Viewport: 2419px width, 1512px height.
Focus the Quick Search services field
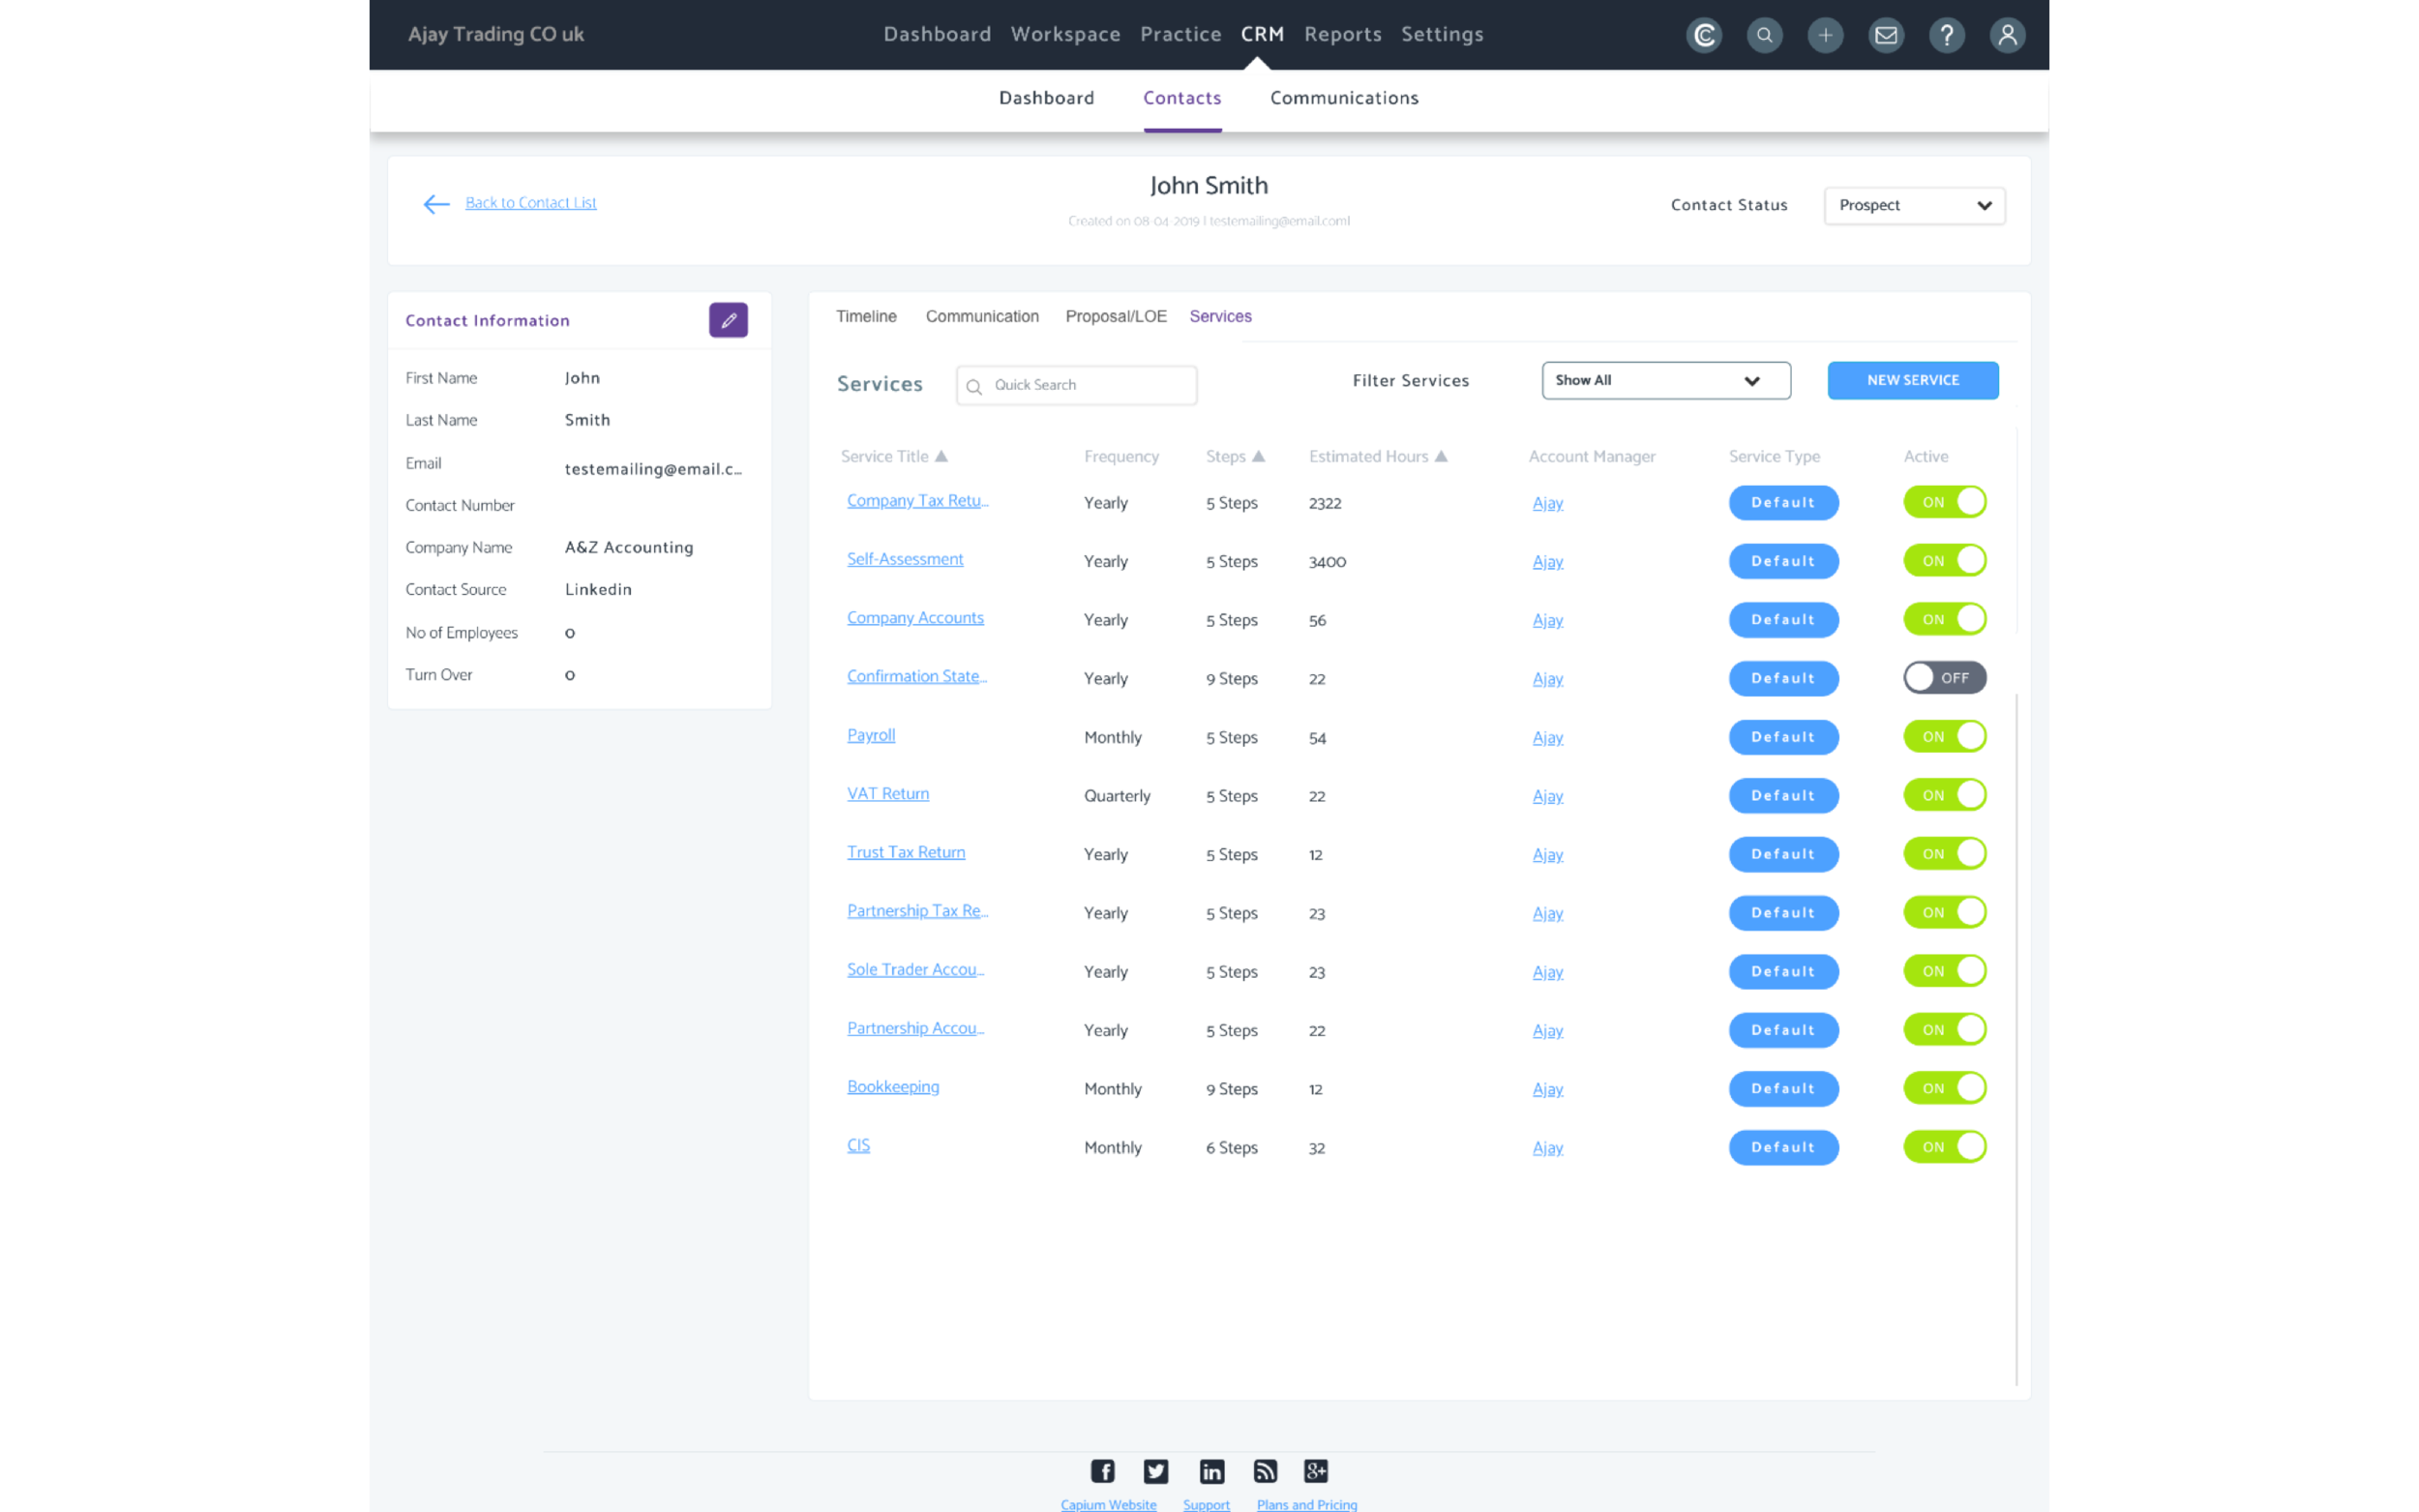[x=1076, y=385]
